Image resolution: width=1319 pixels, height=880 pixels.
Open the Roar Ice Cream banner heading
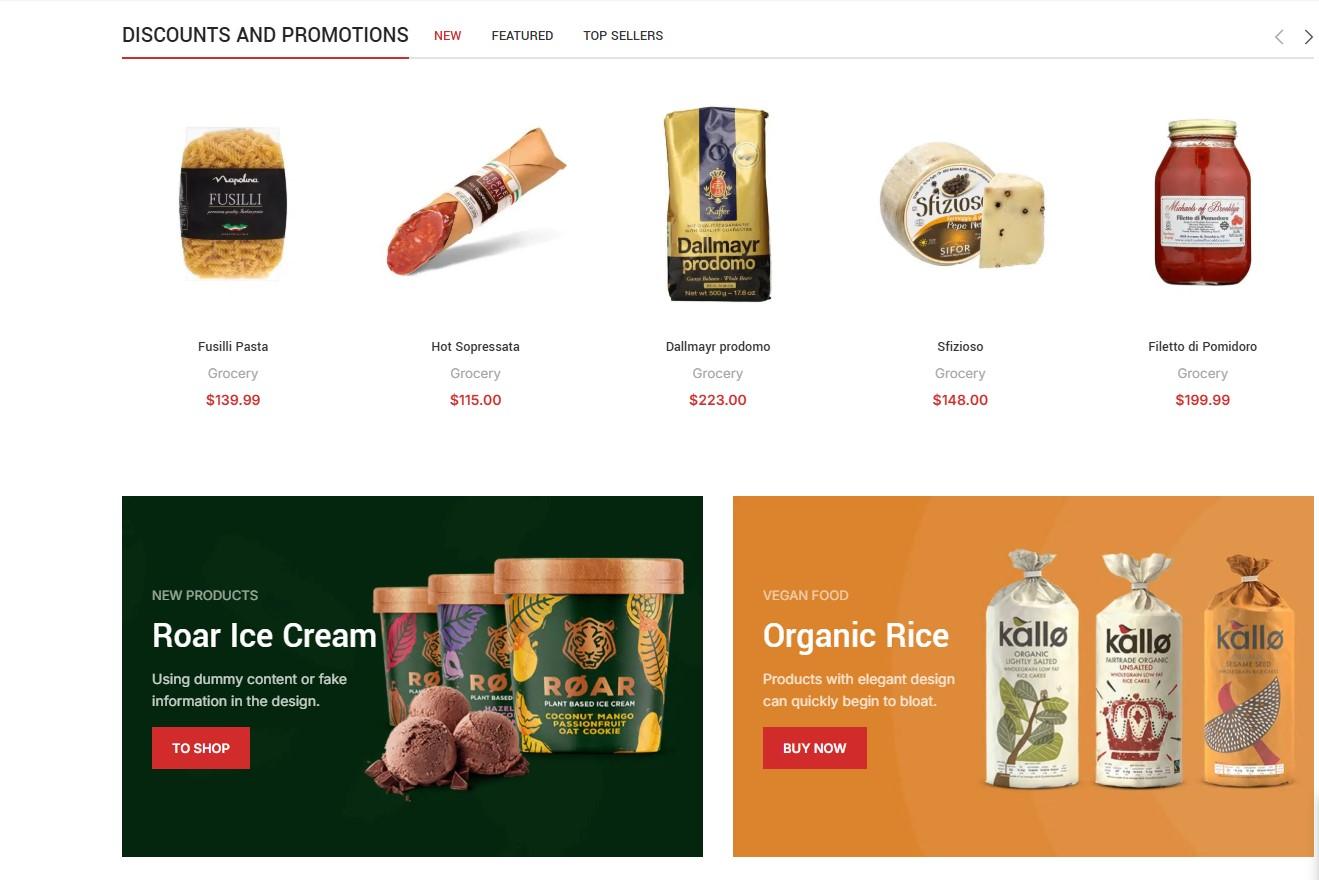tap(264, 636)
